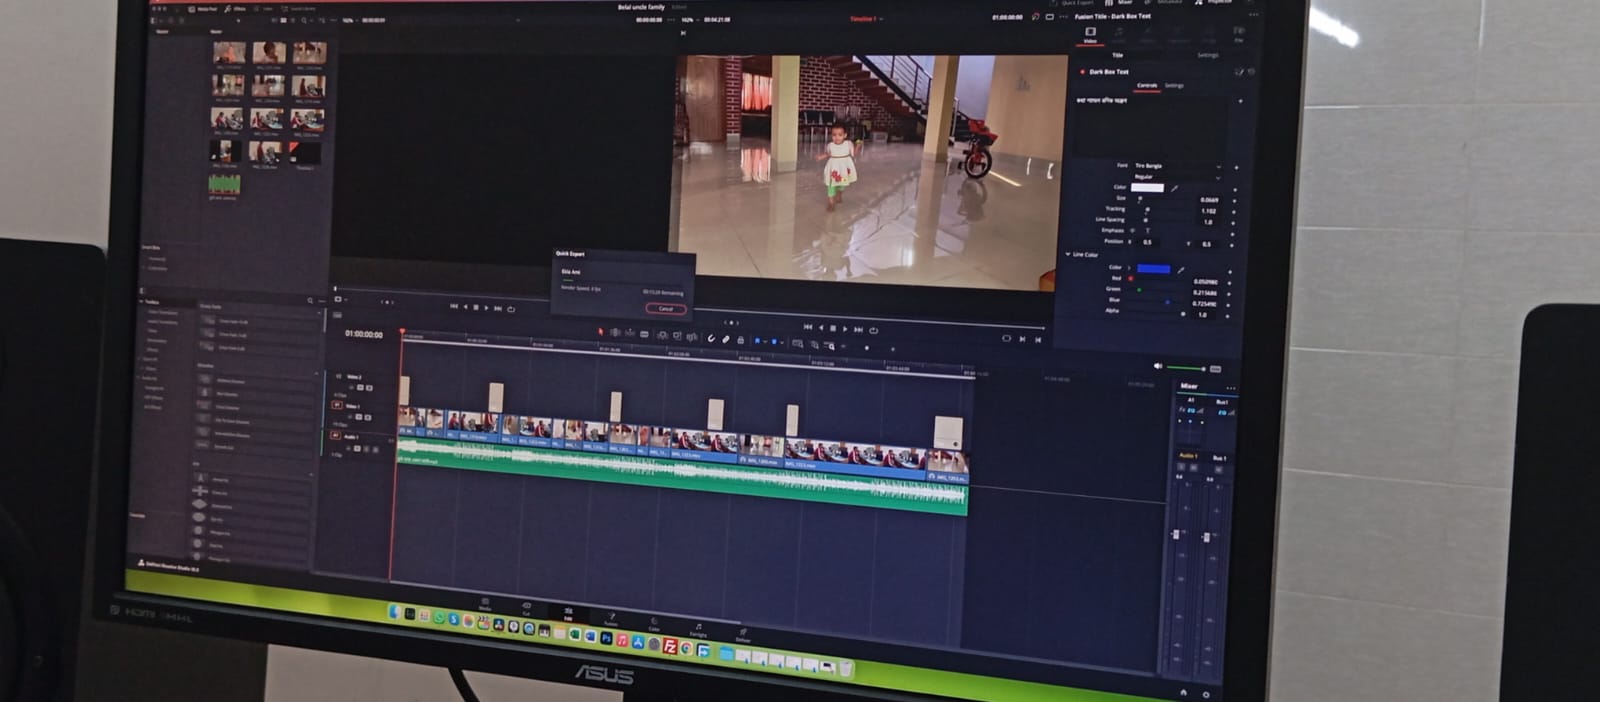The height and width of the screenshot is (702, 1600).
Task: Toggle the timeline snapping magnet icon
Action: point(711,338)
